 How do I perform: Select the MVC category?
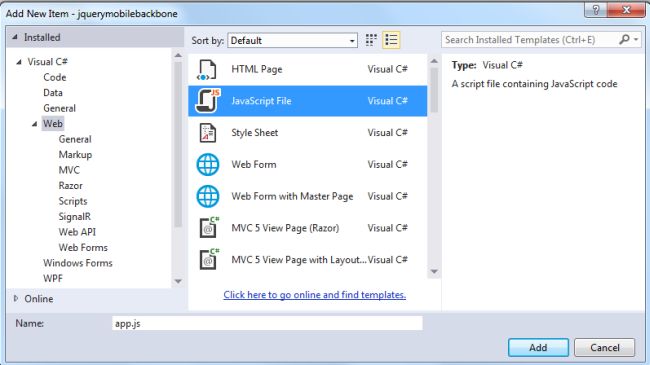tap(69, 170)
